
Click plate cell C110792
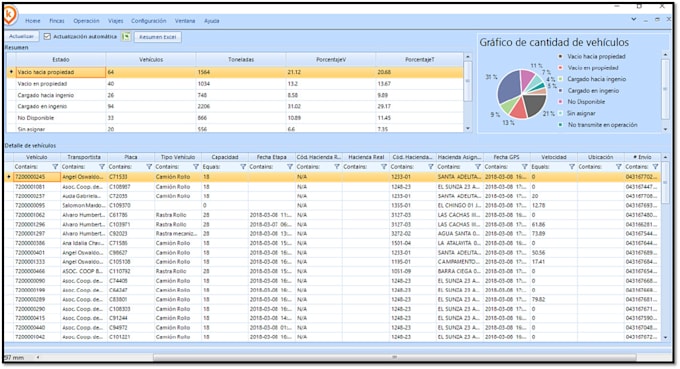(x=131, y=271)
